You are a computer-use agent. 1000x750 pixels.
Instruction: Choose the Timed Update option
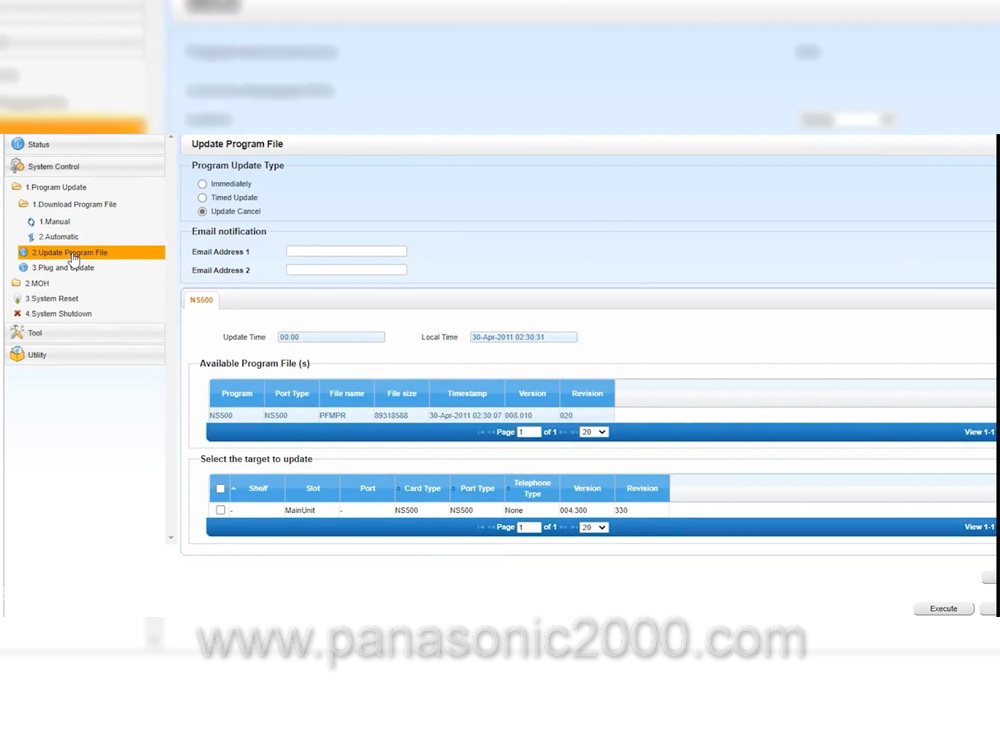click(x=203, y=198)
